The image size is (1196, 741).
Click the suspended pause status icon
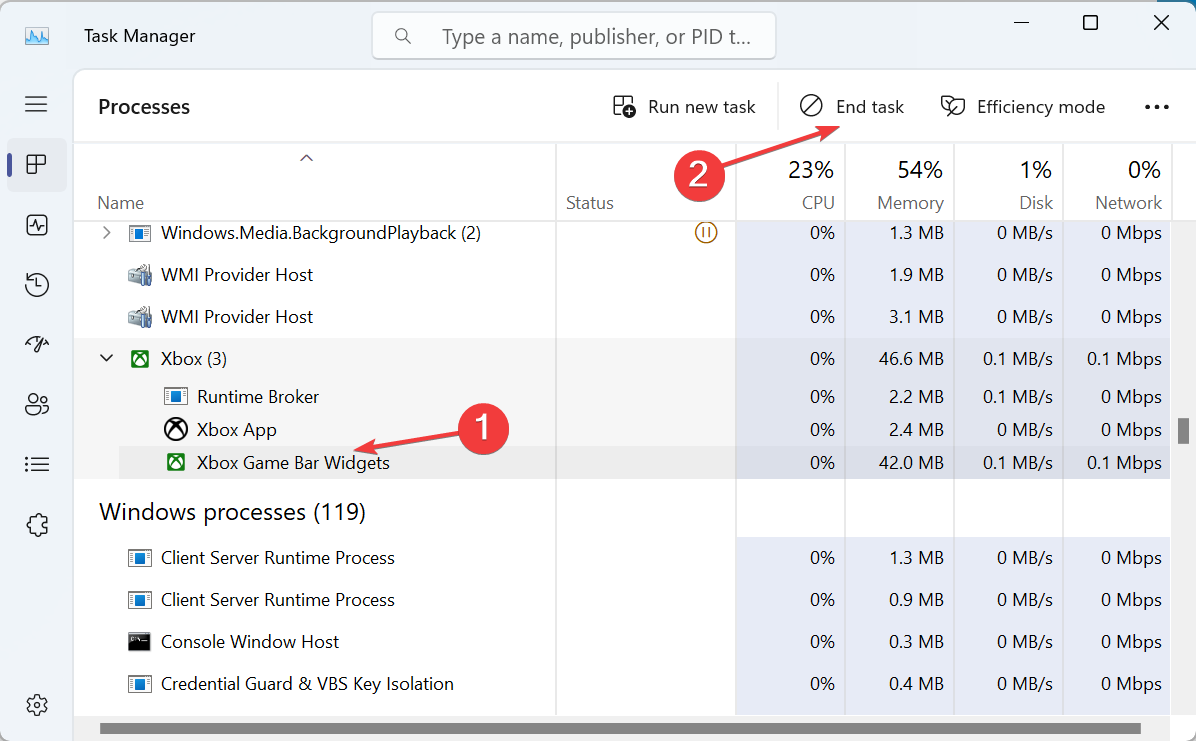coord(706,232)
